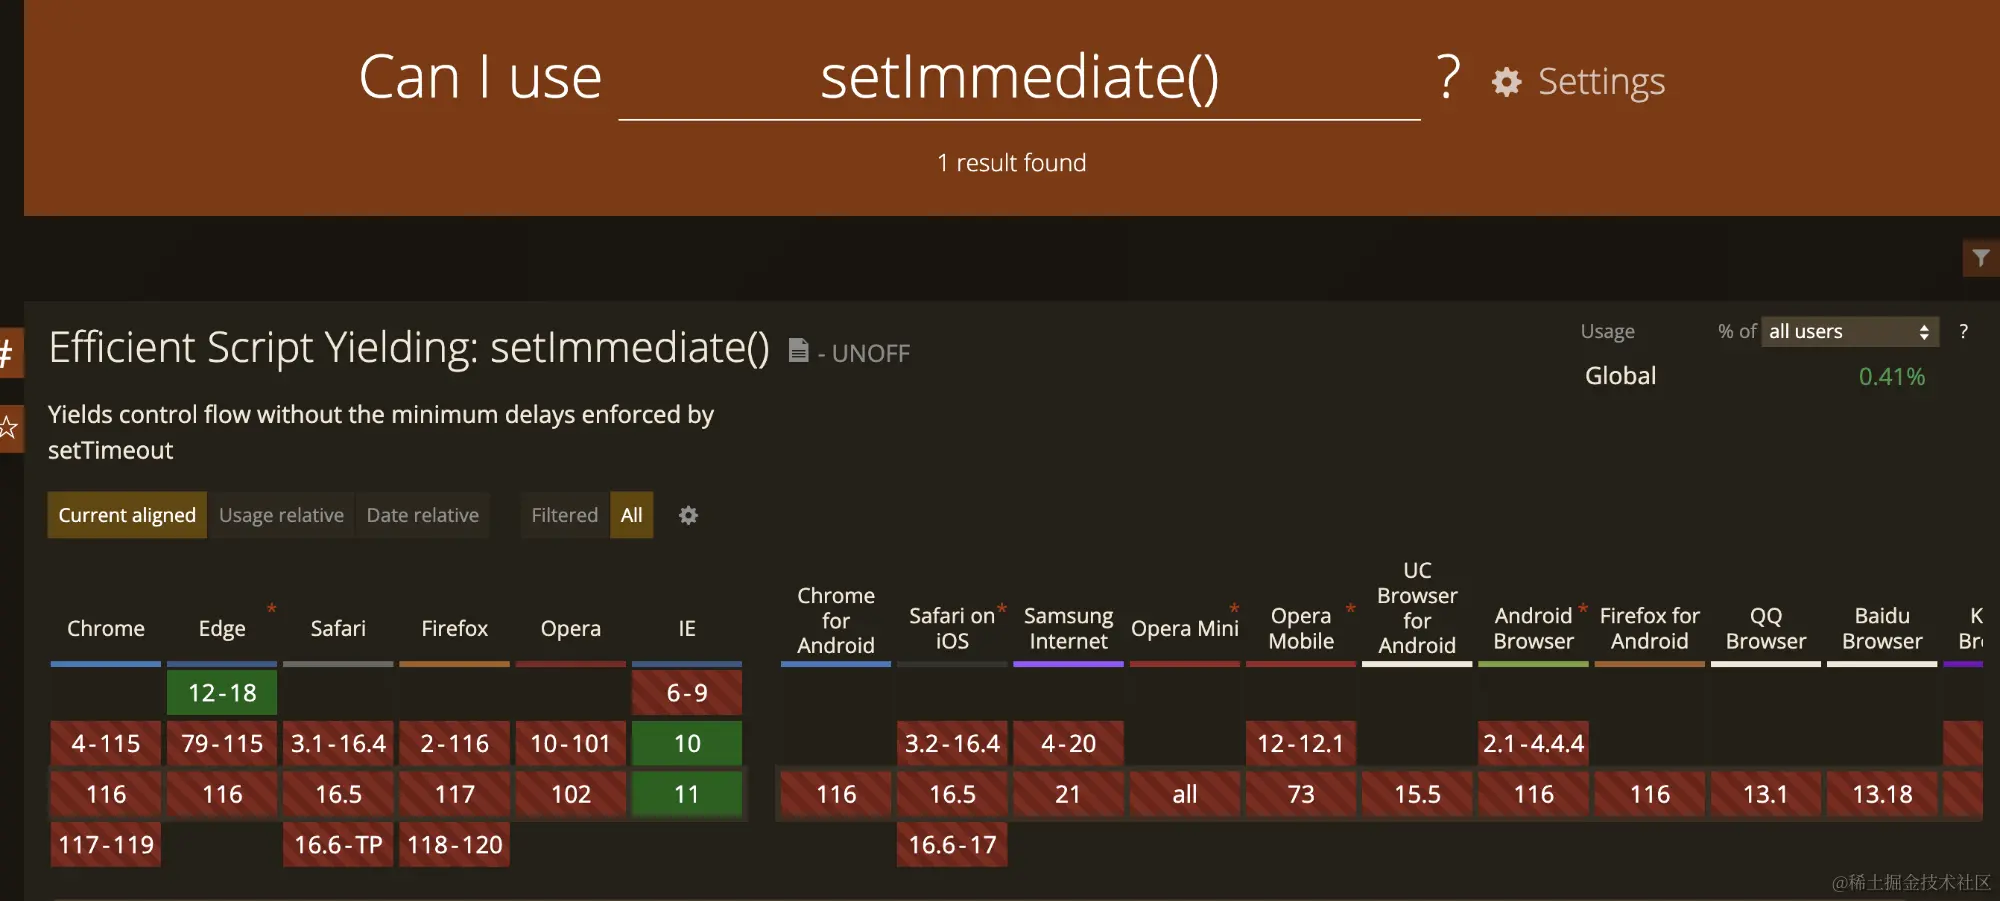Image resolution: width=2000 pixels, height=901 pixels.
Task: Click the Safari on iOS note asterisk
Action: coord(1001,608)
